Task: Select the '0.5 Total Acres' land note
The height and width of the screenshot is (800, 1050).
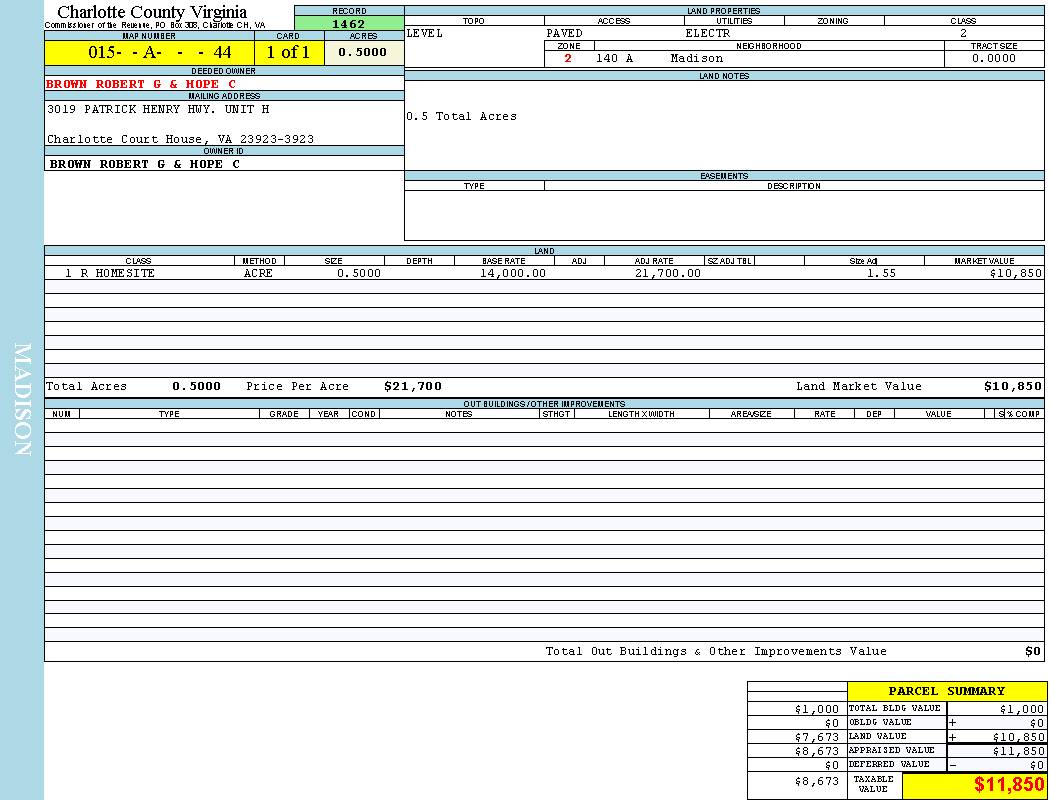Action: click(x=461, y=116)
